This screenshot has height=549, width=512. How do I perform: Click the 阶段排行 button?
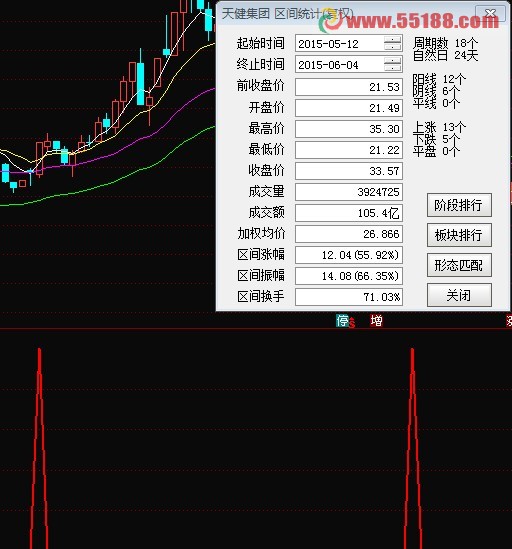click(x=459, y=205)
